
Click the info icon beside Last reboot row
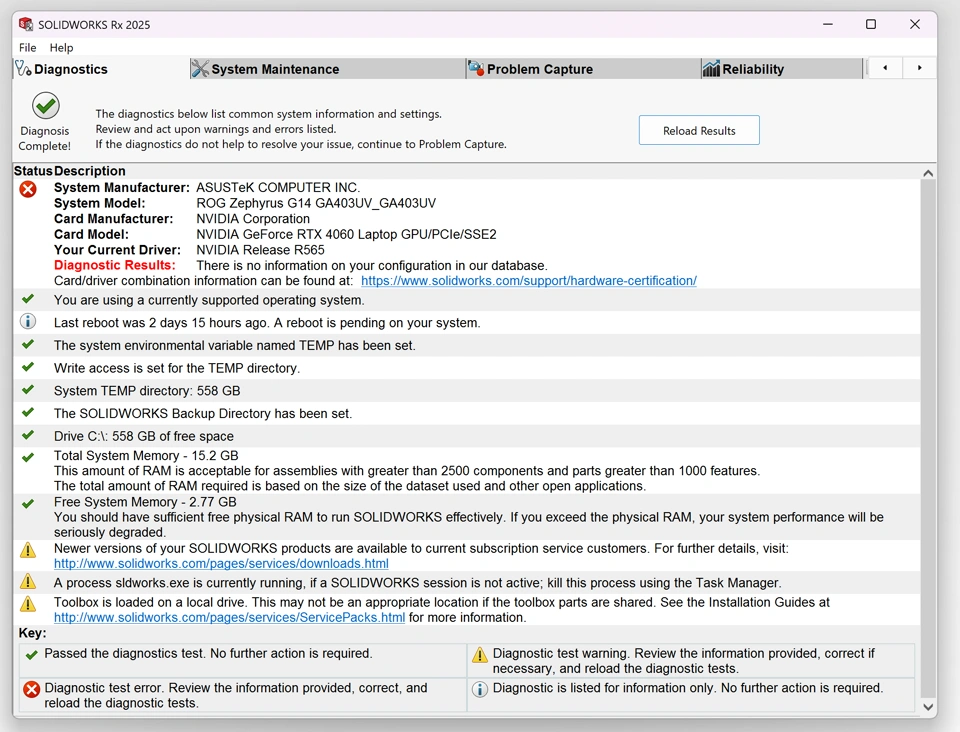point(28,321)
